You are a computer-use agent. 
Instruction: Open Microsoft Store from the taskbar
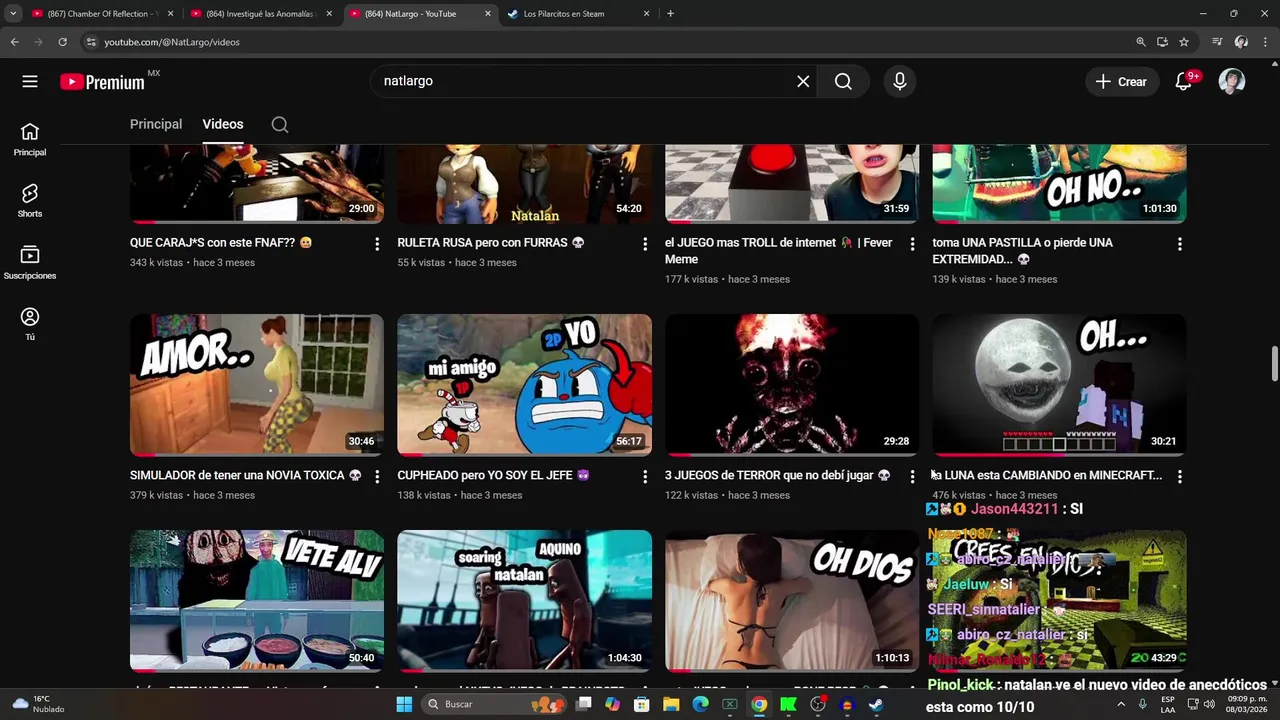642,704
